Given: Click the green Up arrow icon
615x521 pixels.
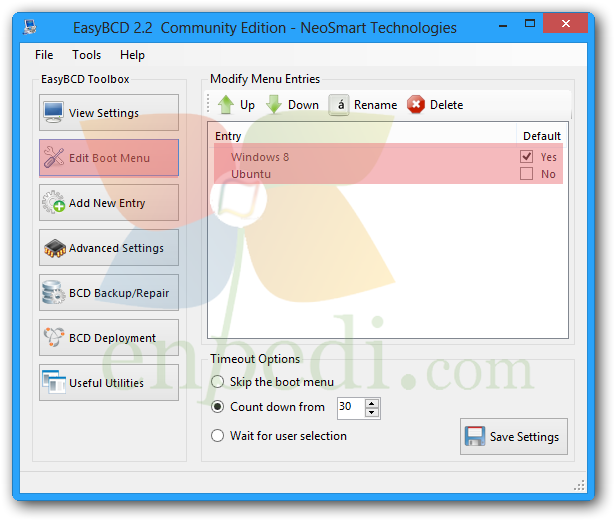Looking at the screenshot, I should pyautogui.click(x=226, y=105).
